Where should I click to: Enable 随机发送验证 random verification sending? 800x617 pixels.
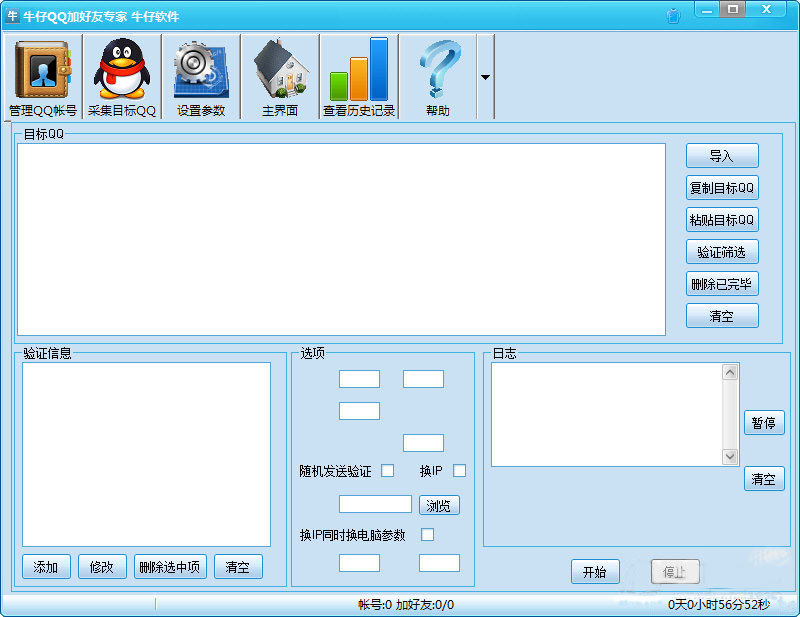pyautogui.click(x=388, y=470)
